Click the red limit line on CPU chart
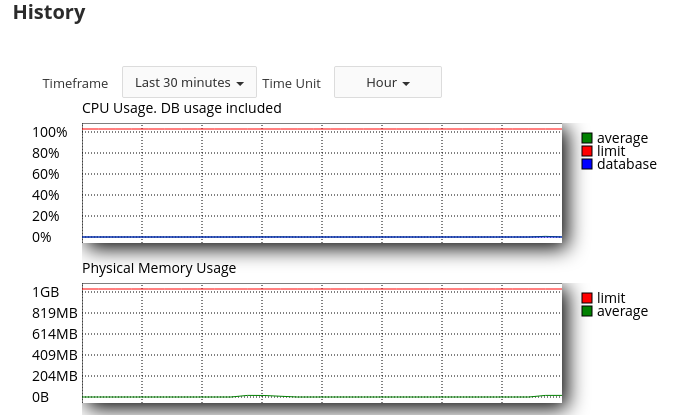This screenshot has height=415, width=700. click(x=322, y=129)
